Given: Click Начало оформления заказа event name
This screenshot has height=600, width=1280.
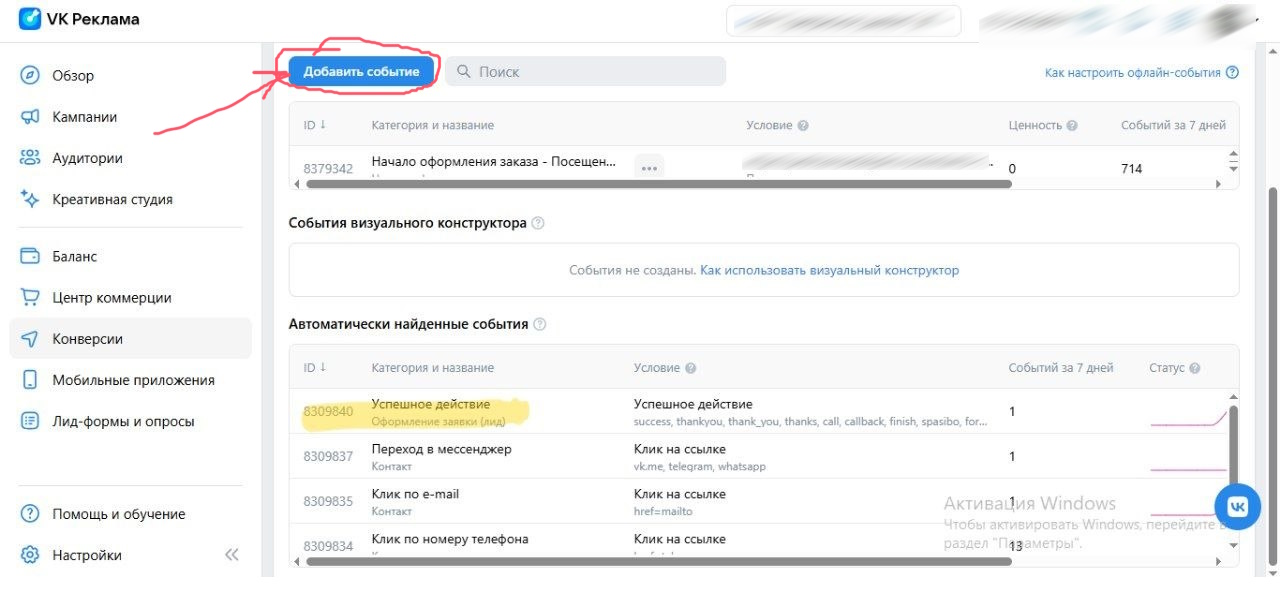Looking at the screenshot, I should (494, 161).
